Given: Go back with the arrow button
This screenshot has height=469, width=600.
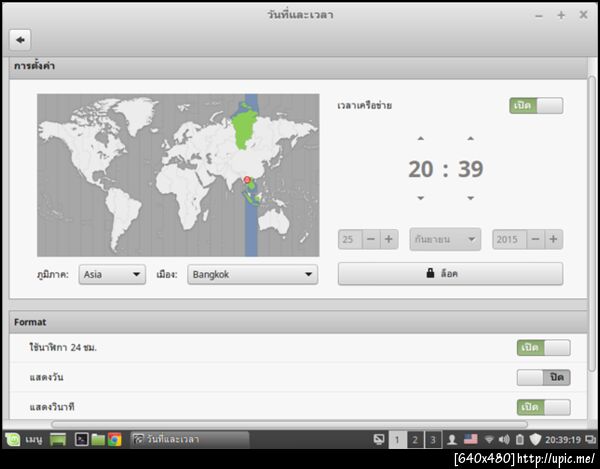Looking at the screenshot, I should [20, 40].
